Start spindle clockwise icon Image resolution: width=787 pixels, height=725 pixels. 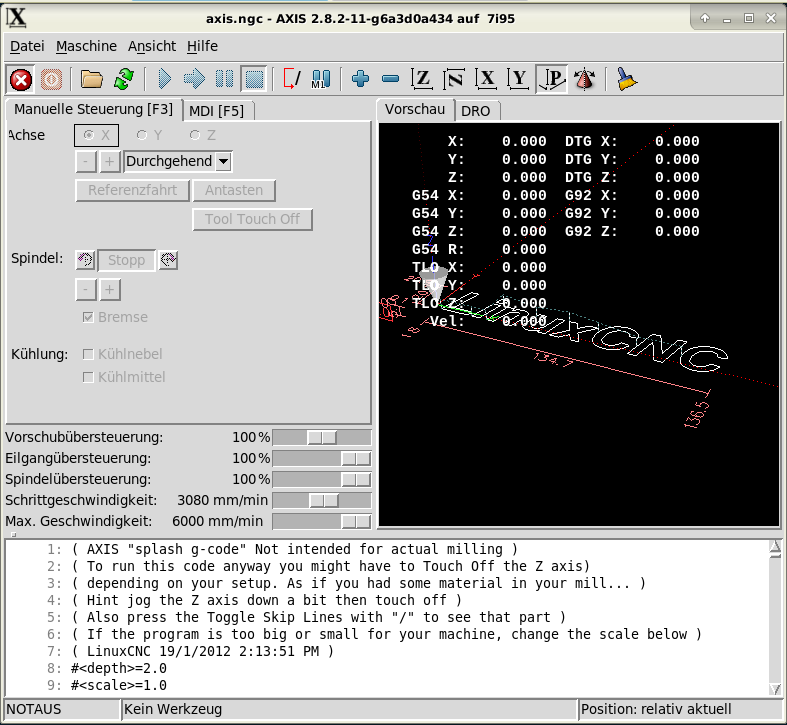pyautogui.click(x=168, y=260)
